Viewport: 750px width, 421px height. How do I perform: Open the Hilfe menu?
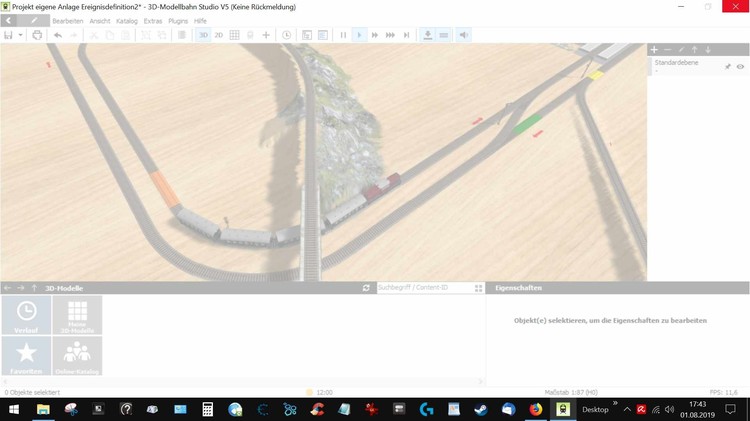(200, 21)
